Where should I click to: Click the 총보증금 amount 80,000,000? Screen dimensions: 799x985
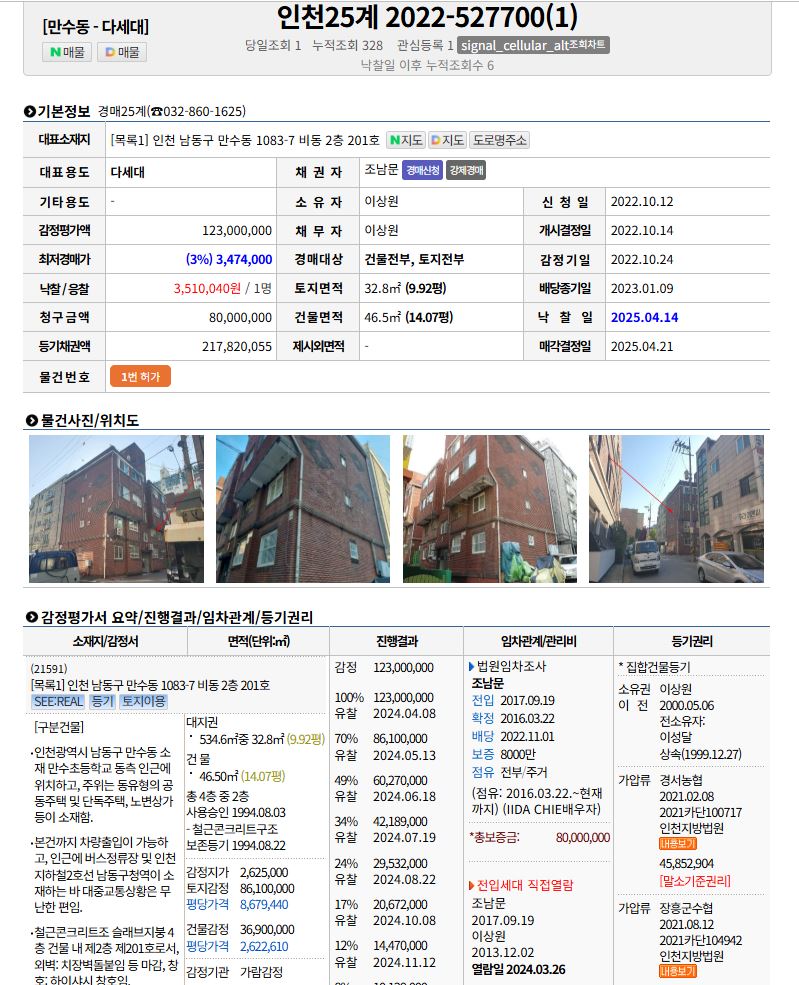583,837
